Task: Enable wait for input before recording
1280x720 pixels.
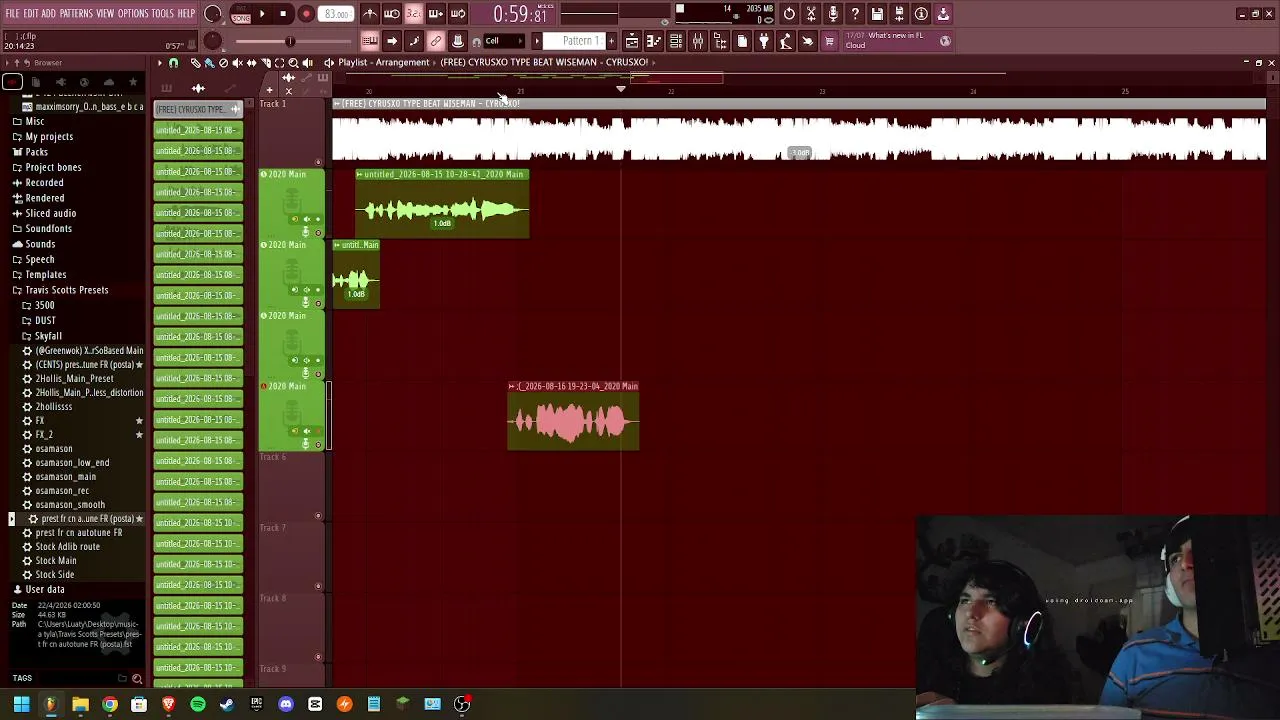Action: (x=392, y=14)
